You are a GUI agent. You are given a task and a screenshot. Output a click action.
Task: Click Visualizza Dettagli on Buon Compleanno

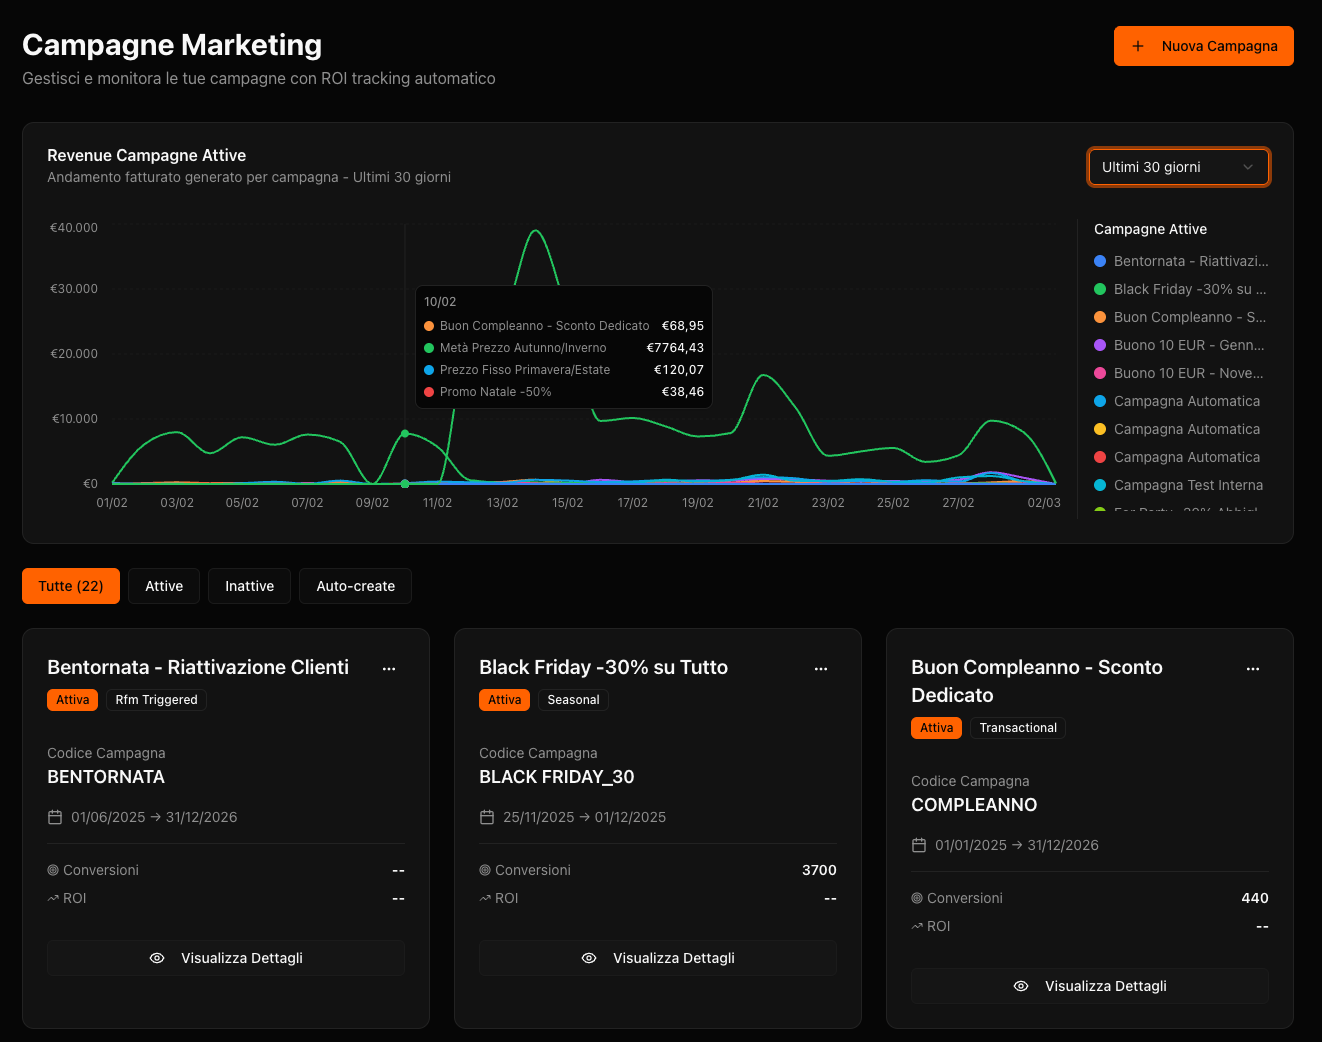(x=1089, y=985)
